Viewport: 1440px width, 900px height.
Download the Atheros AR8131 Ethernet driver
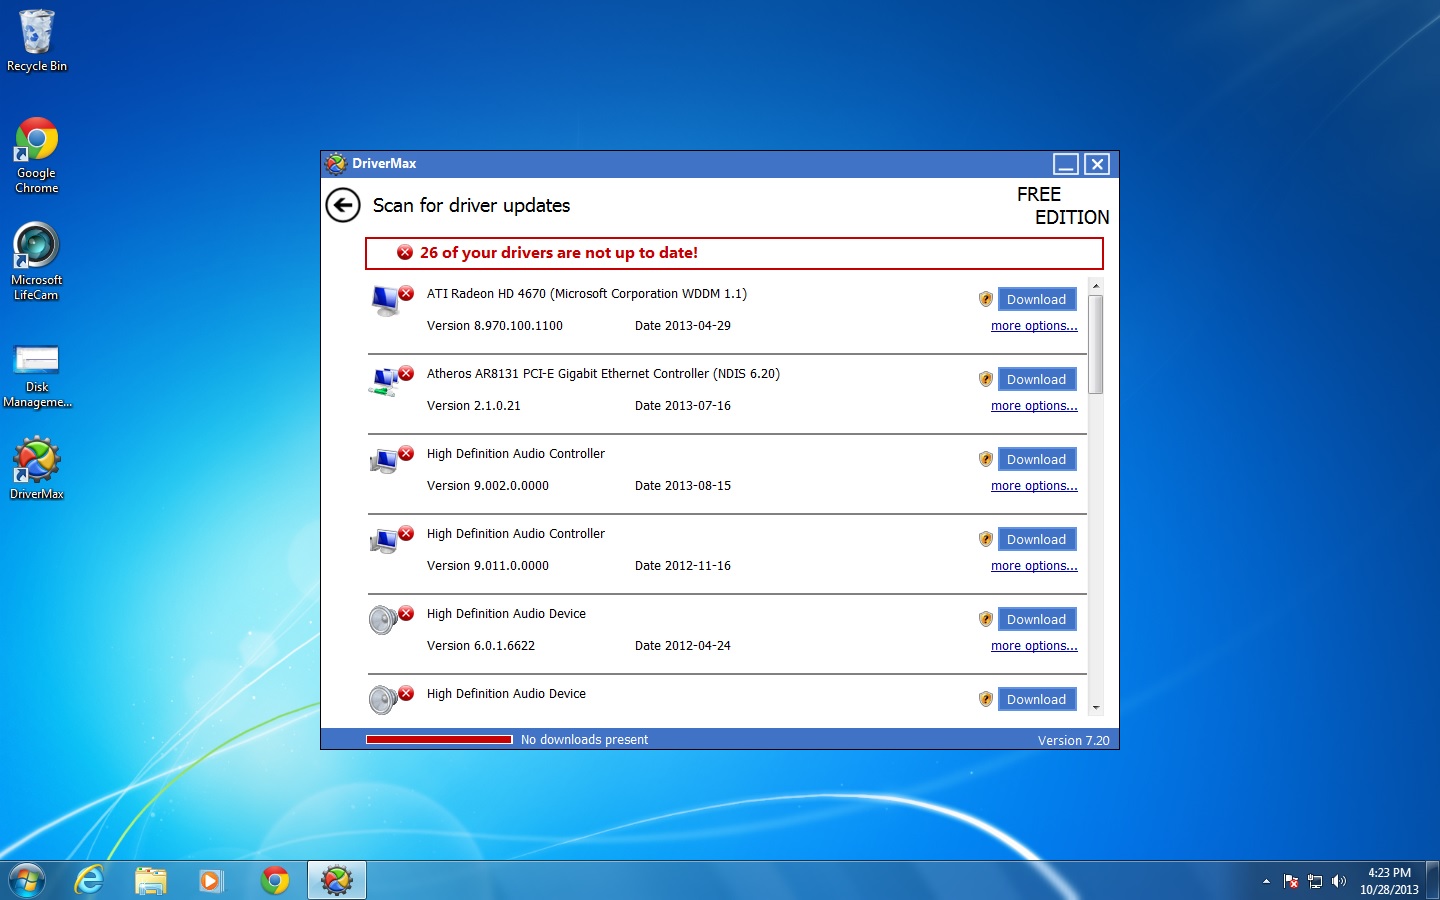click(1037, 379)
